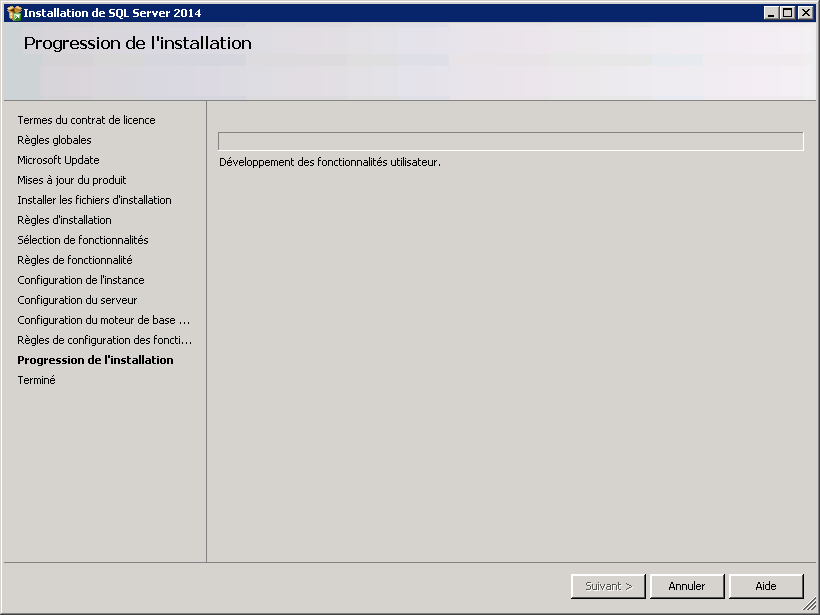
Task: Maximize the installation window
Action: [788, 13]
